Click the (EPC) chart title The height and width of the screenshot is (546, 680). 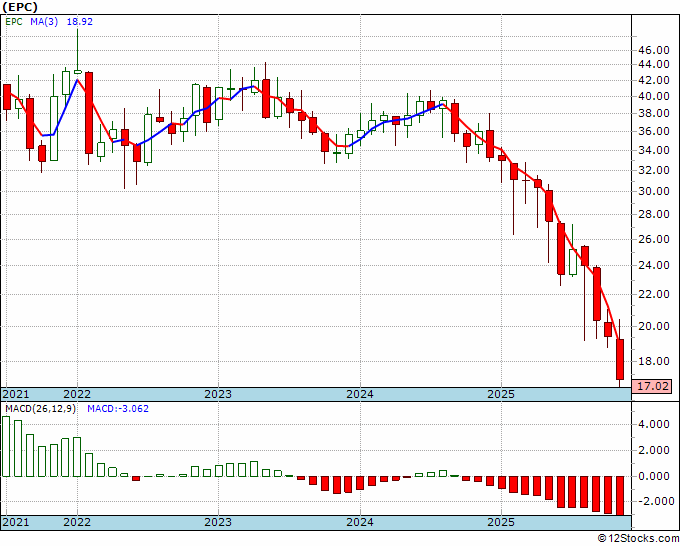tap(20, 7)
